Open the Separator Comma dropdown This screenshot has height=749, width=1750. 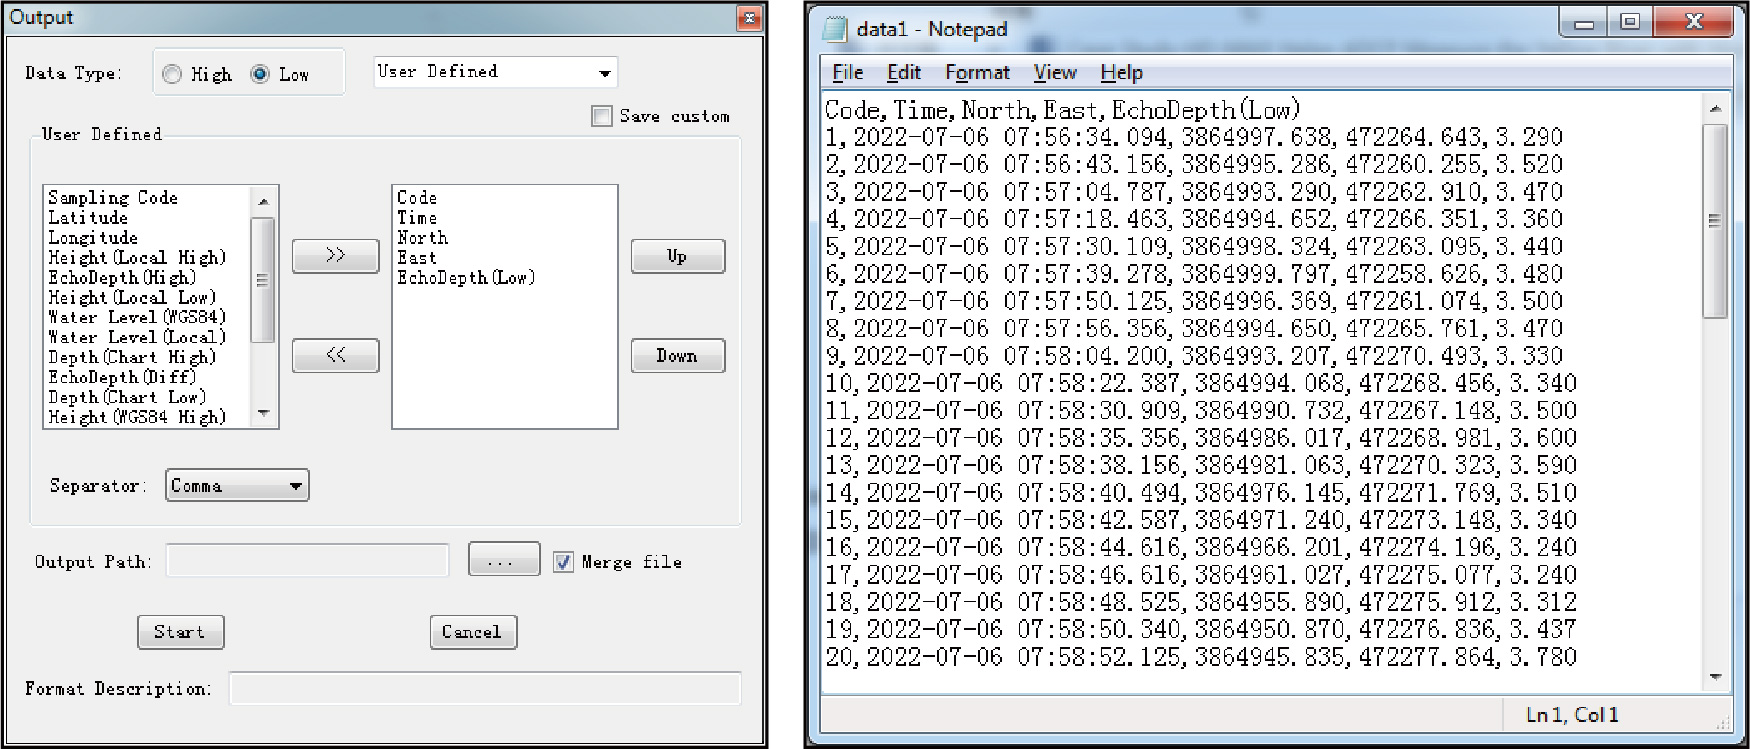click(x=237, y=486)
